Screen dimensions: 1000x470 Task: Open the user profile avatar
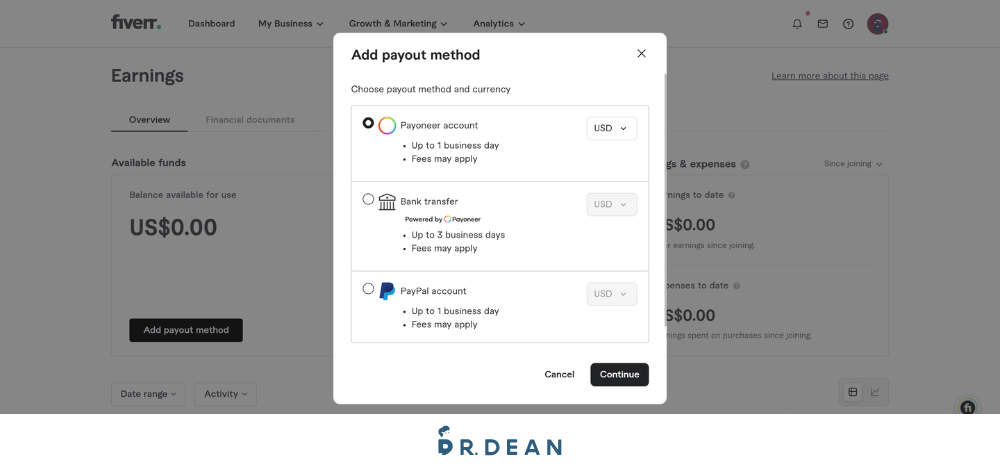878,24
